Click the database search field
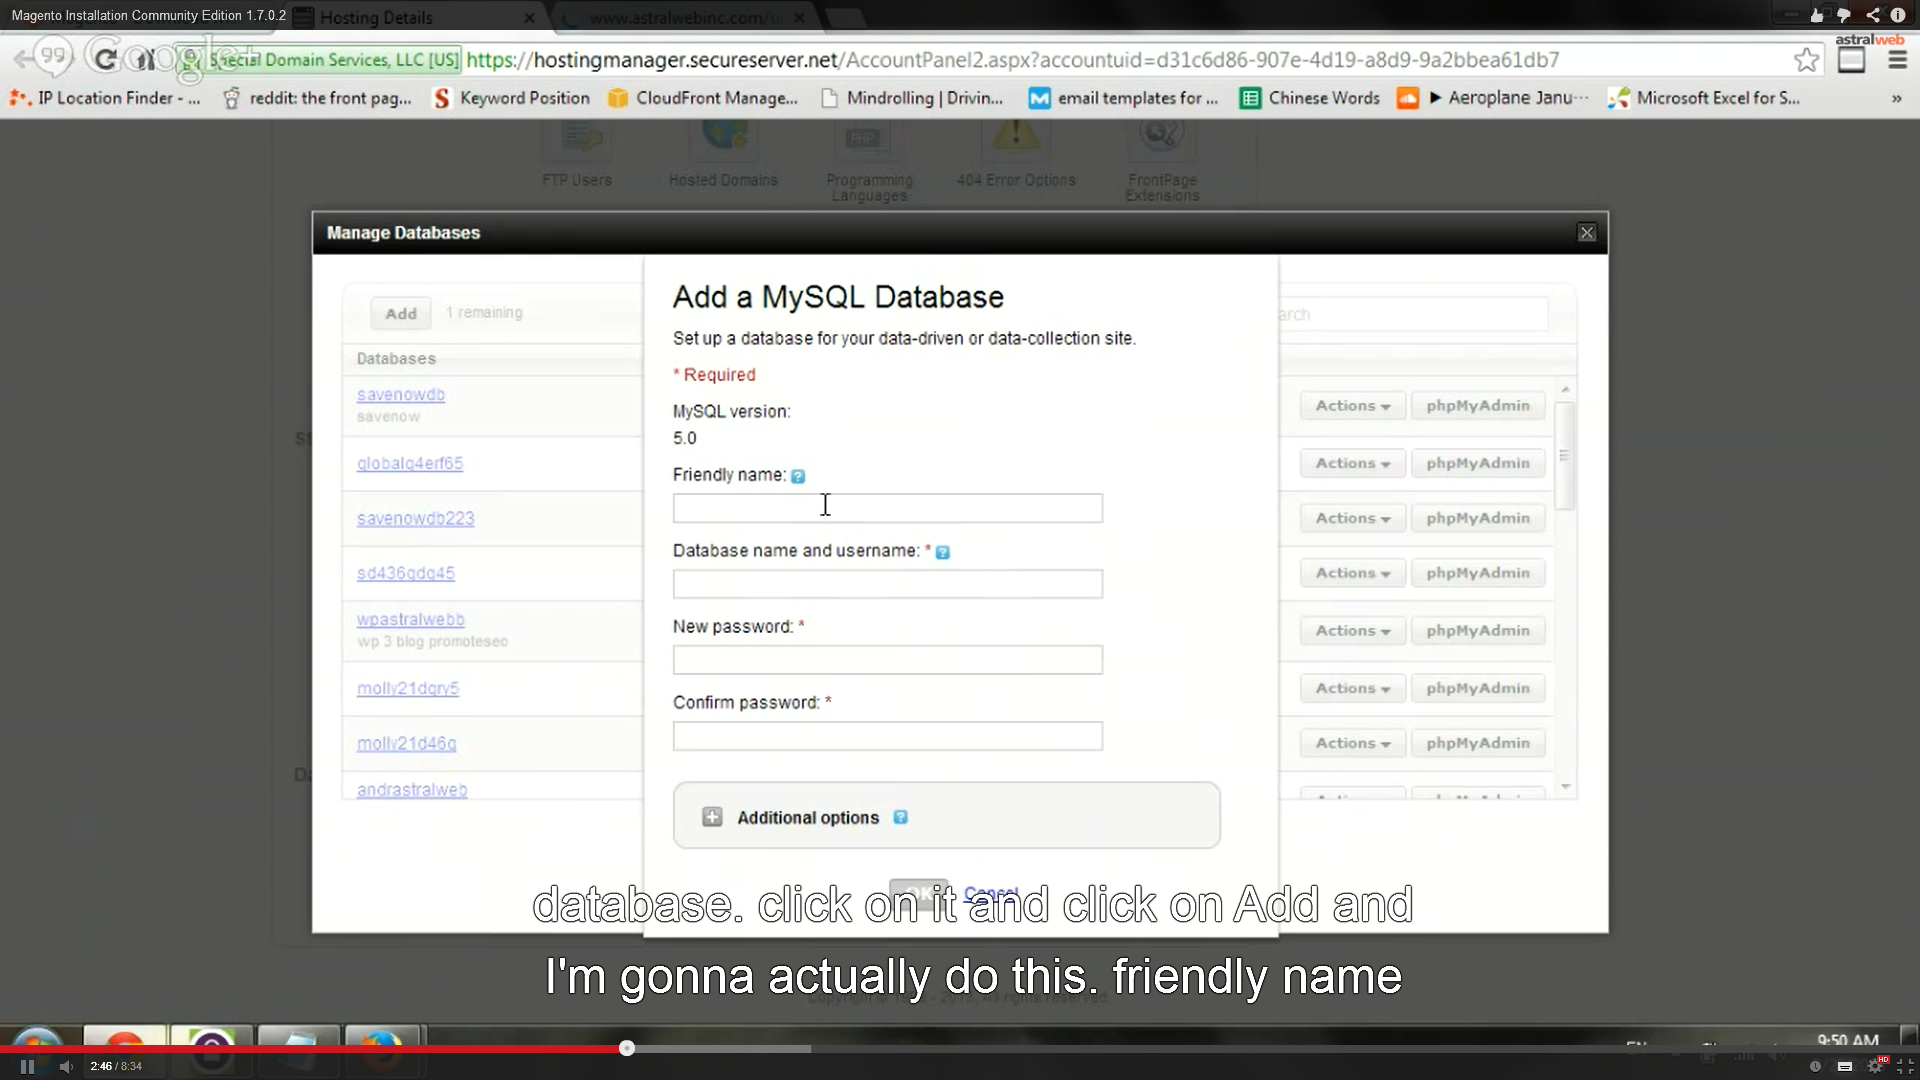This screenshot has width=1920, height=1080. [x=1413, y=314]
